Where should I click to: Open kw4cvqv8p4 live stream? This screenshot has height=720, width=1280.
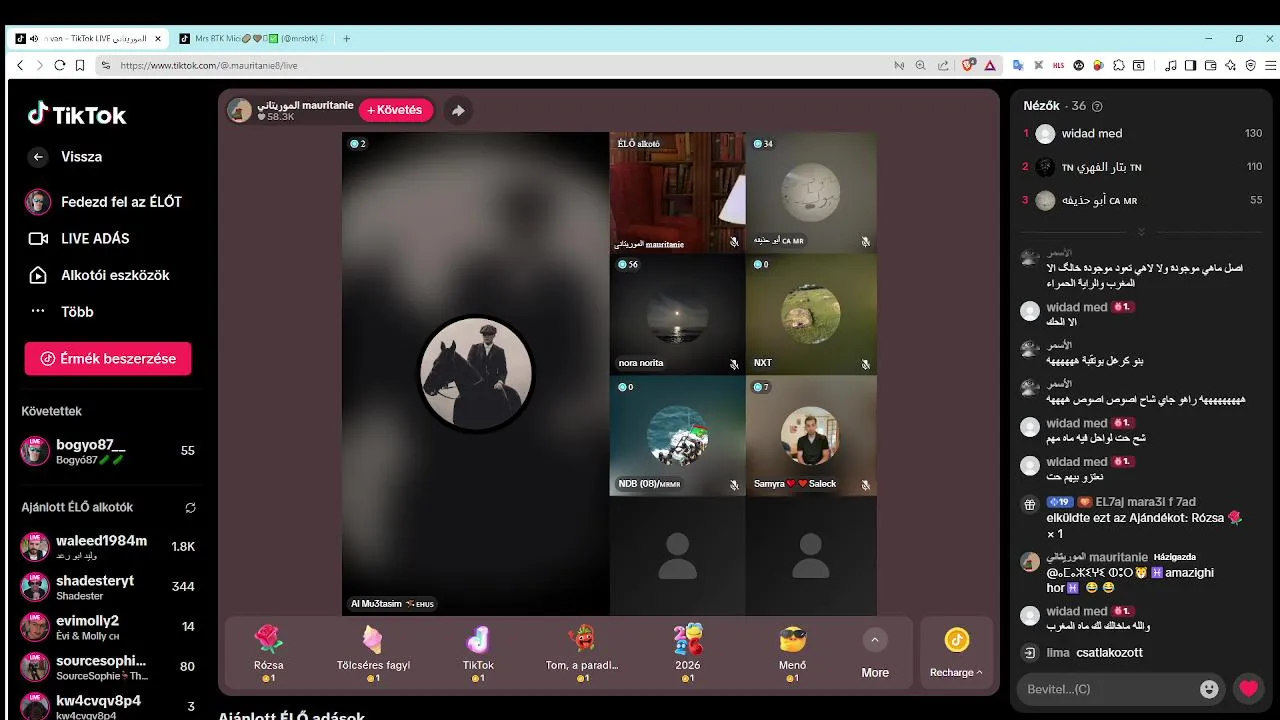point(108,706)
